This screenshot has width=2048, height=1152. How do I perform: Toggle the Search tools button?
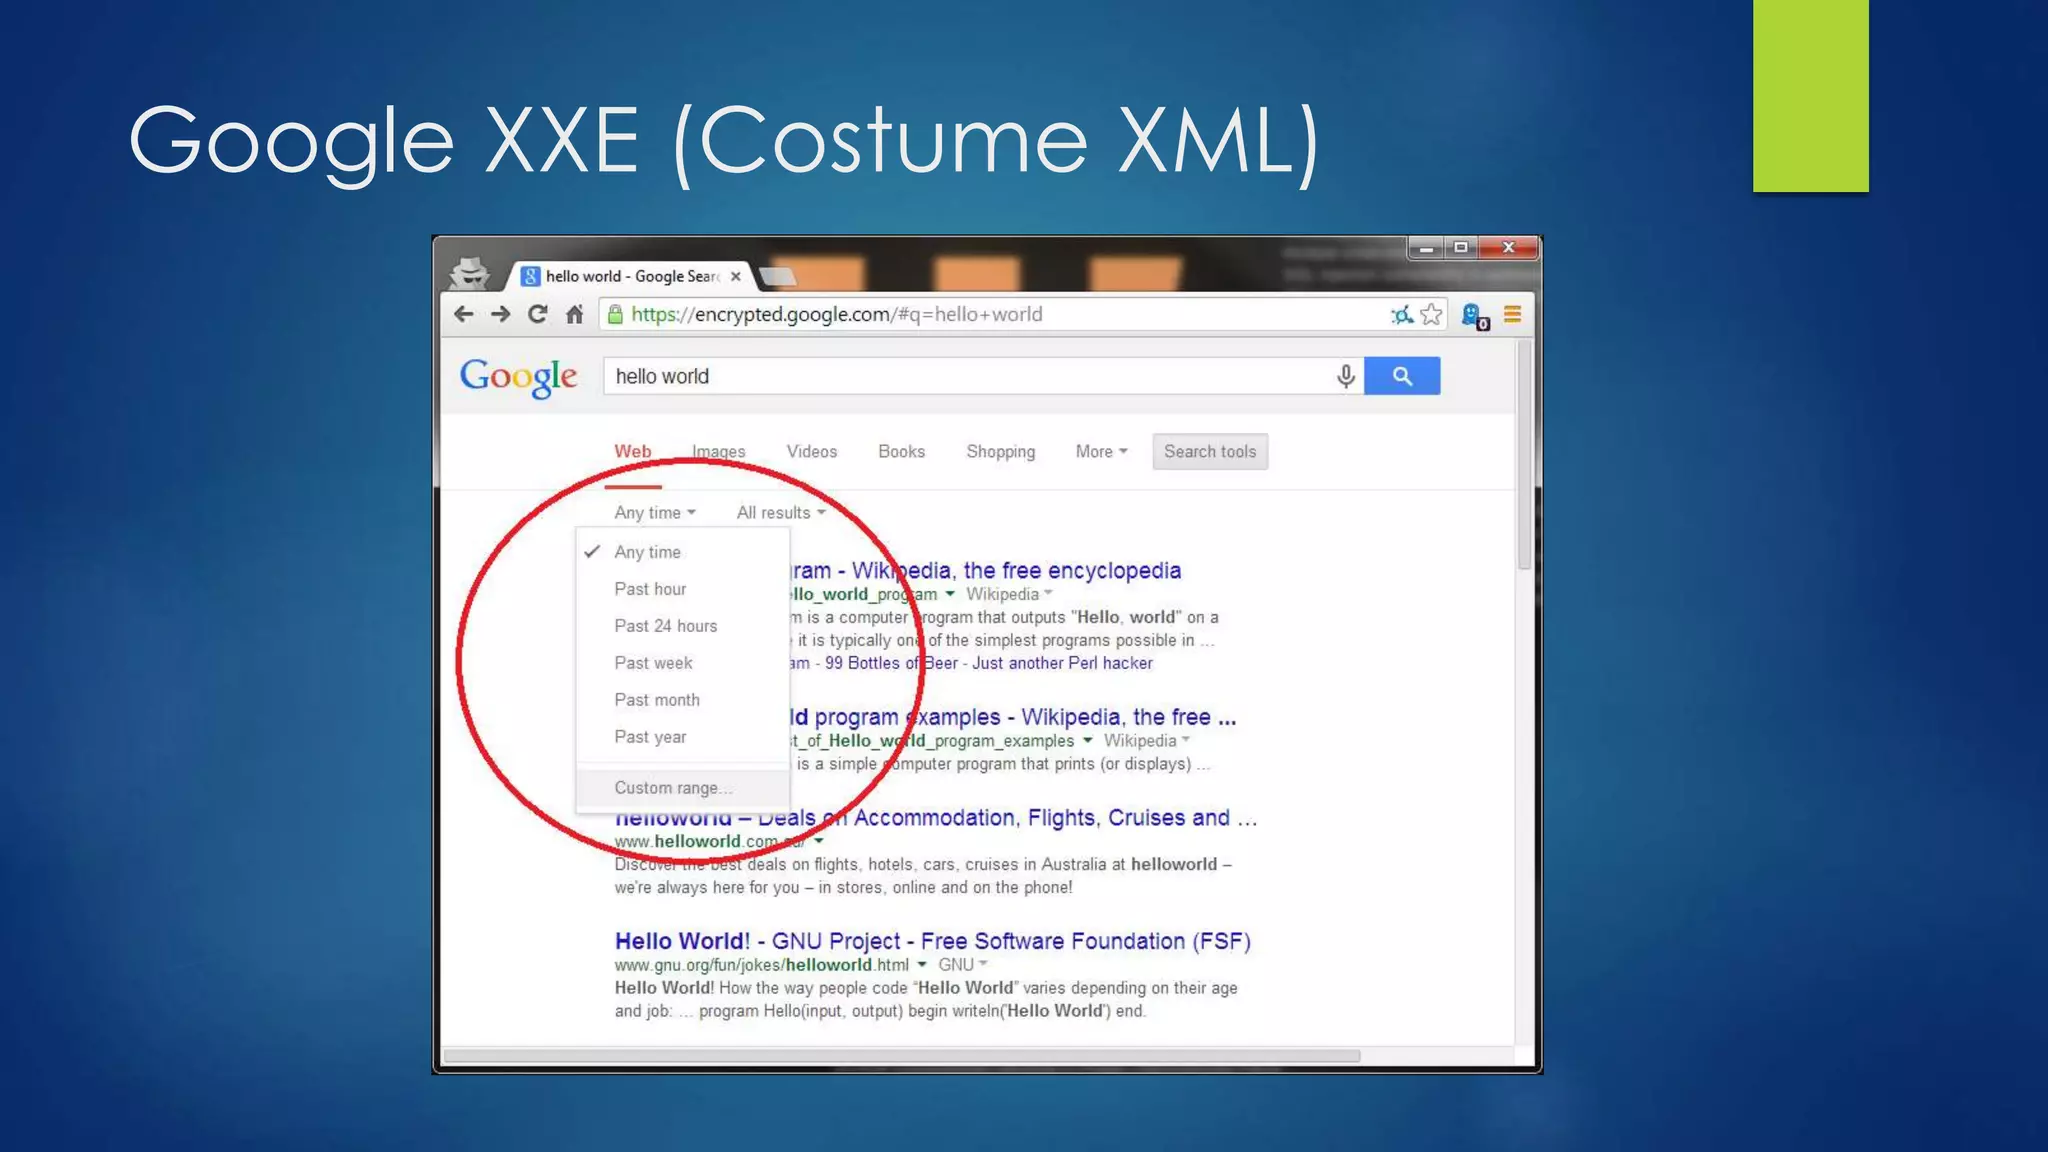(1210, 451)
